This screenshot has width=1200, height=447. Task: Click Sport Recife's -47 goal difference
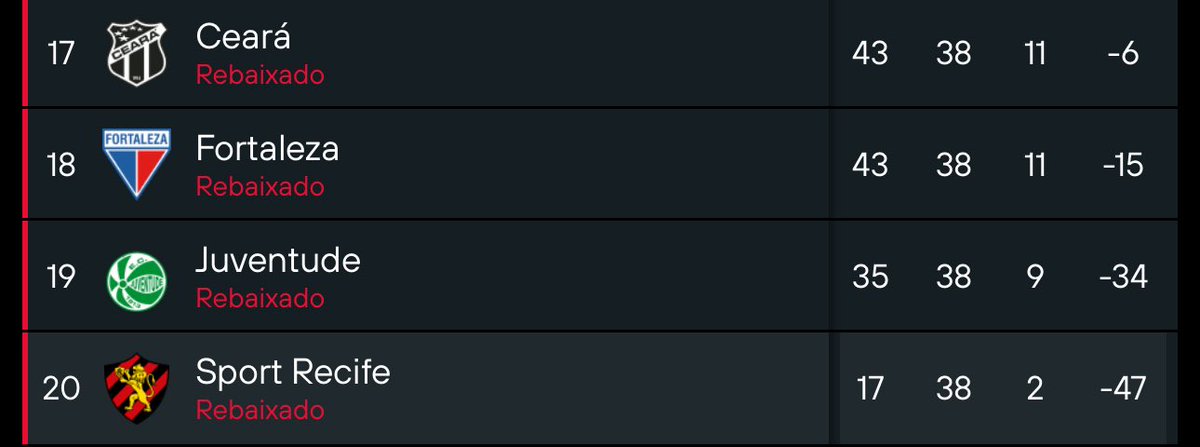pyautogui.click(x=1122, y=388)
